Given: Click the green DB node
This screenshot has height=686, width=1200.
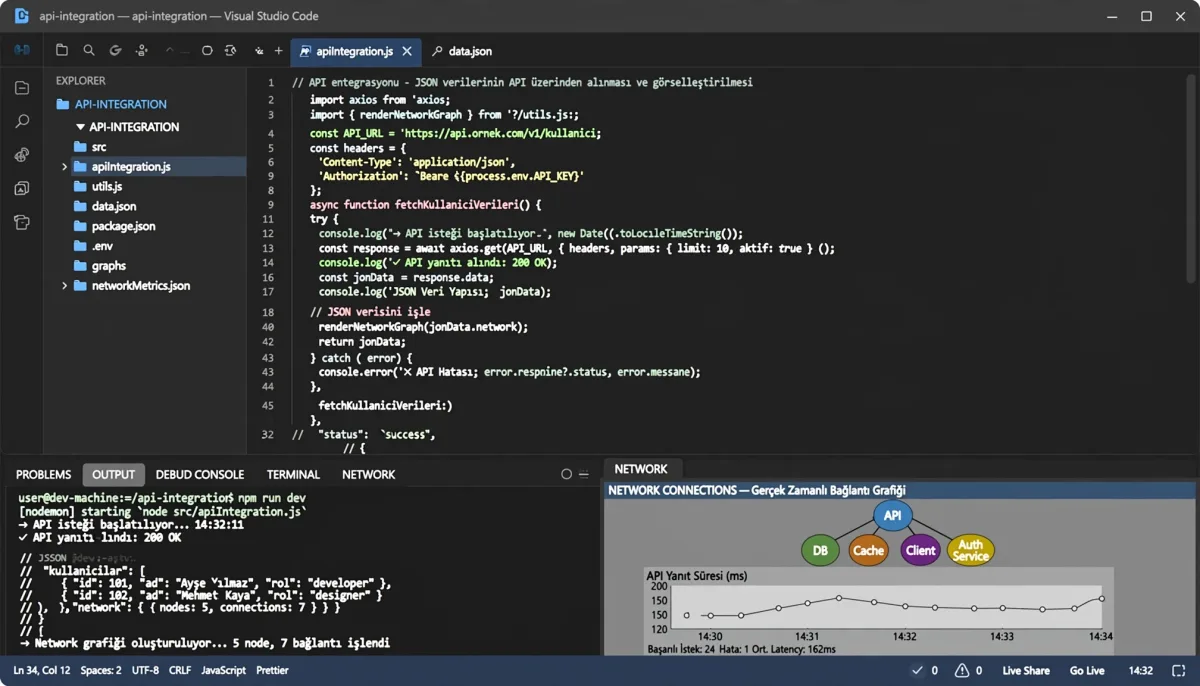Looking at the screenshot, I should pyautogui.click(x=820, y=550).
